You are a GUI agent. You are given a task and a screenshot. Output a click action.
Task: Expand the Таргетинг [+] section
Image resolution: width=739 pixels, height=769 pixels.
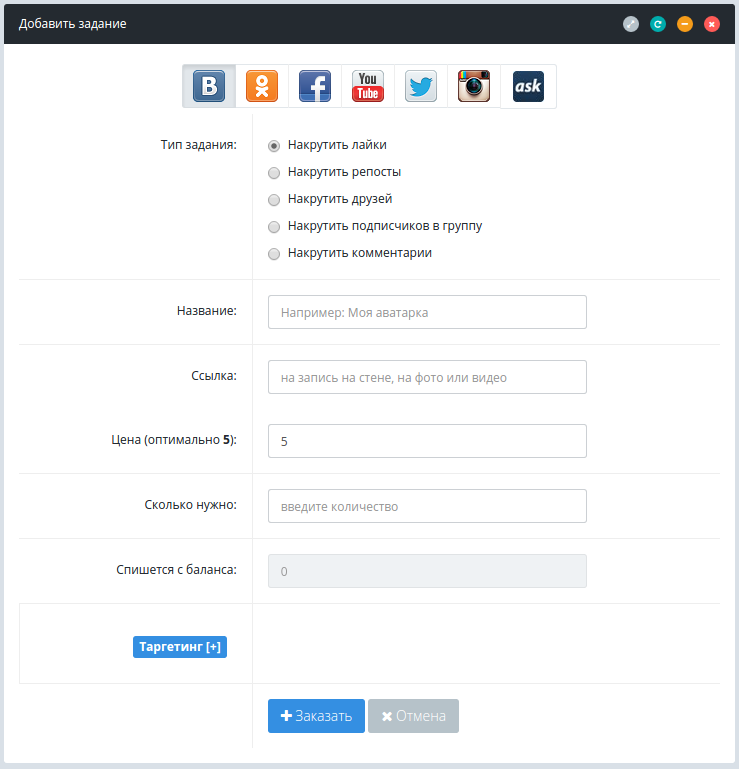[x=180, y=647]
